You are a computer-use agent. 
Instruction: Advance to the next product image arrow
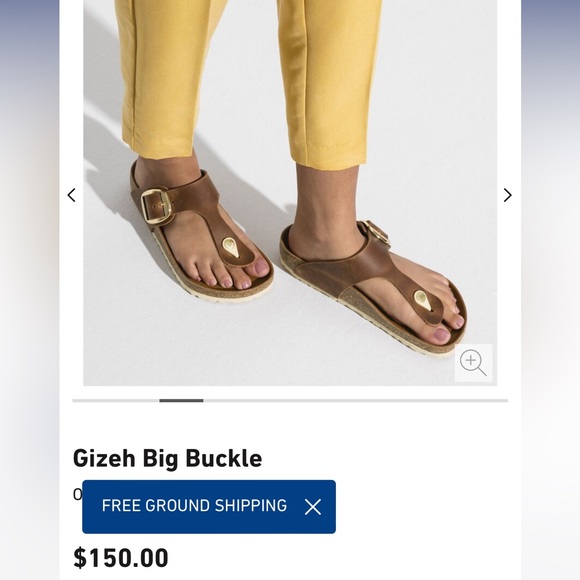click(508, 195)
